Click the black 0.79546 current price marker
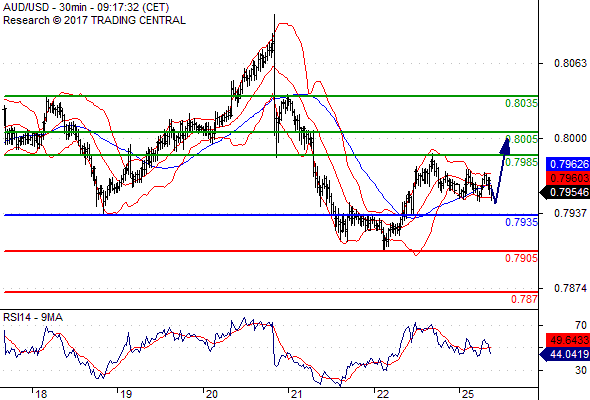This screenshot has width=590, height=400. 565,192
